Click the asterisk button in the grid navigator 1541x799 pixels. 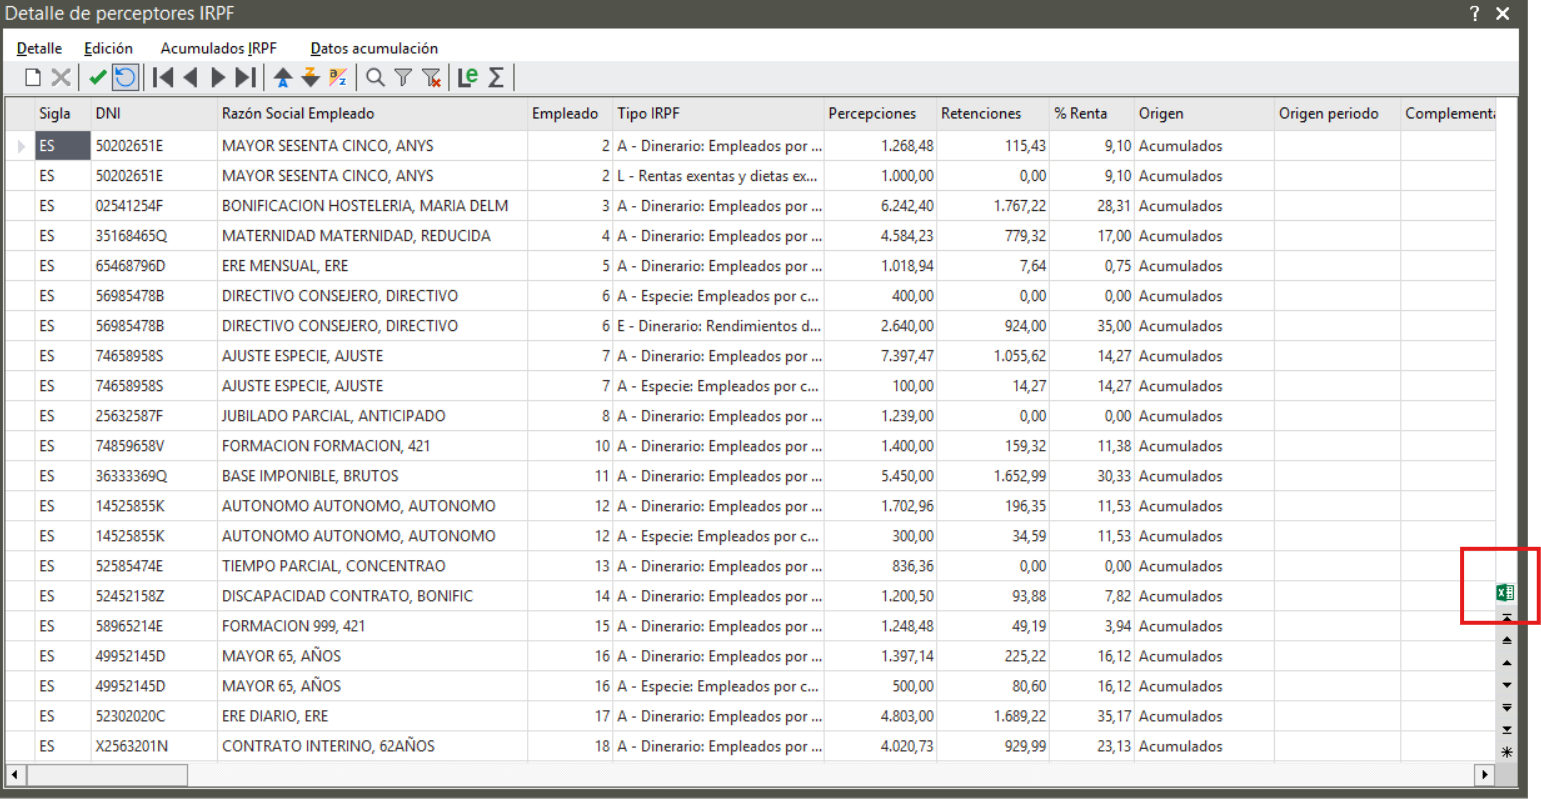(x=1507, y=752)
